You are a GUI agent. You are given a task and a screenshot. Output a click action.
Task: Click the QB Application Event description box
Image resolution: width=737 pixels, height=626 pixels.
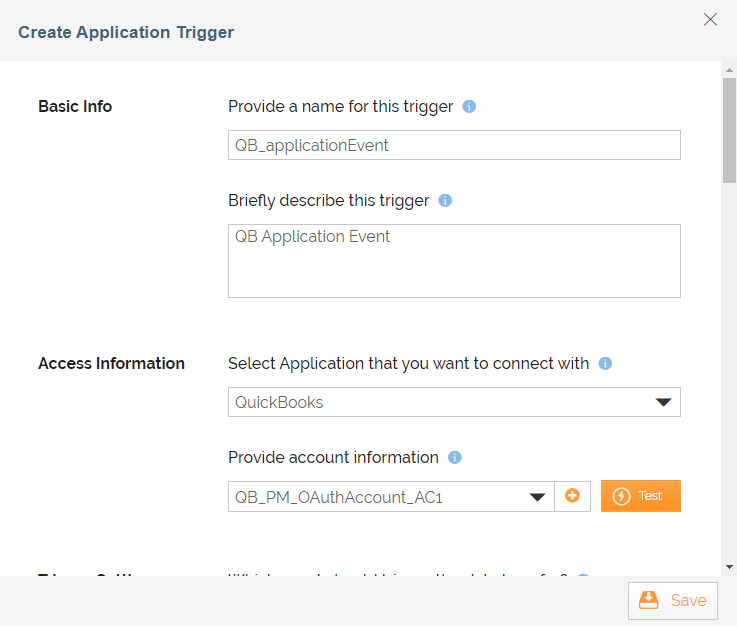point(454,261)
